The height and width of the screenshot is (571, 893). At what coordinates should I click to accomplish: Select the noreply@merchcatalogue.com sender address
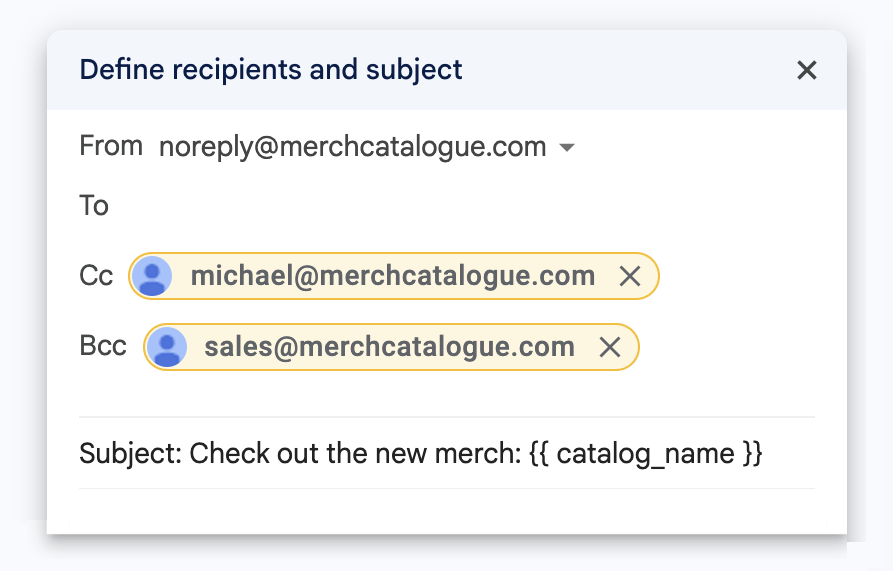coord(353,147)
